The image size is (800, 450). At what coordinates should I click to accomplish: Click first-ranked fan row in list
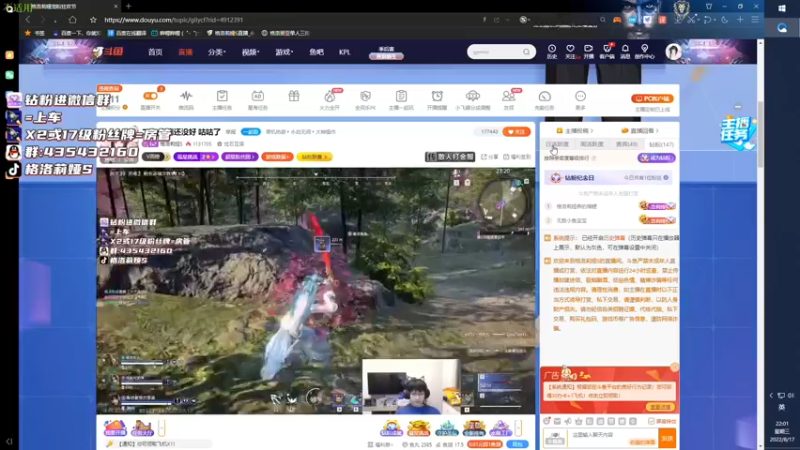tap(610, 206)
